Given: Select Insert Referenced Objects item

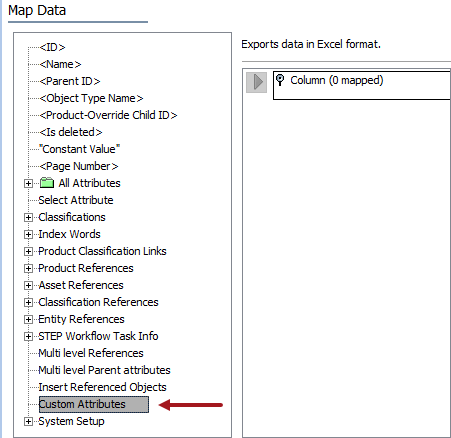Looking at the screenshot, I should (x=102, y=387).
